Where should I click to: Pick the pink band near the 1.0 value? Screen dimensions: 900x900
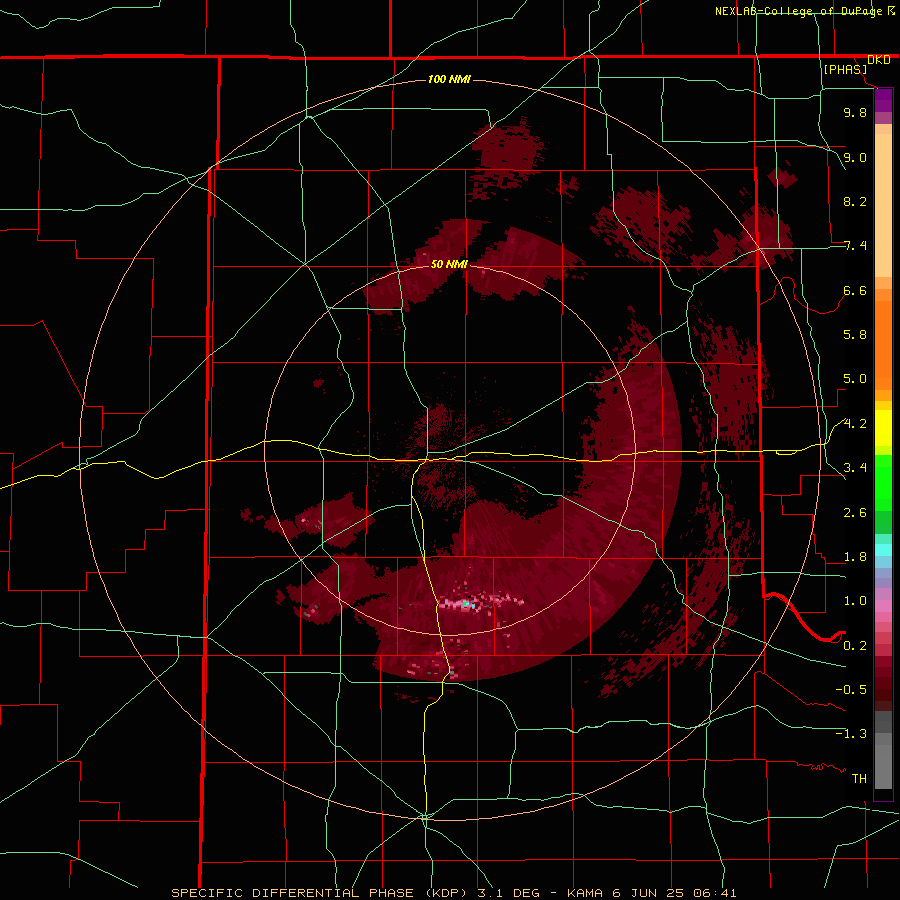tap(883, 605)
